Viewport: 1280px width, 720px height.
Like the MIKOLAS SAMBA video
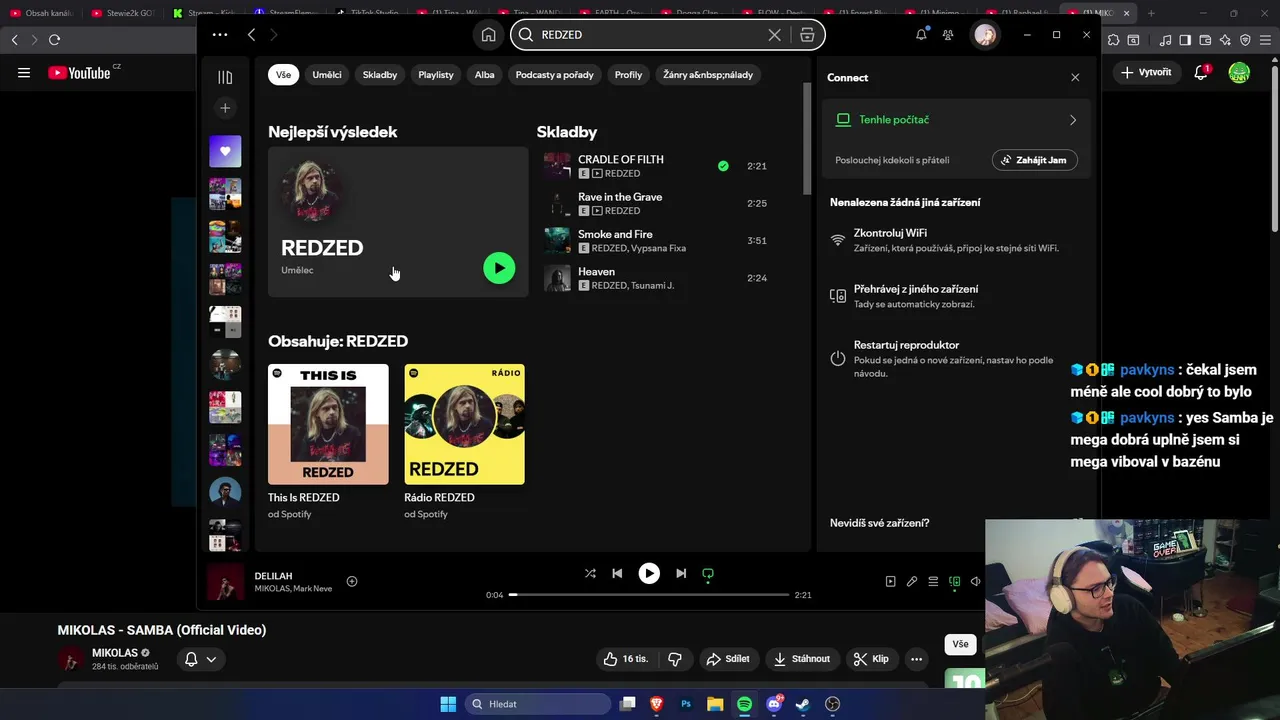coord(626,659)
